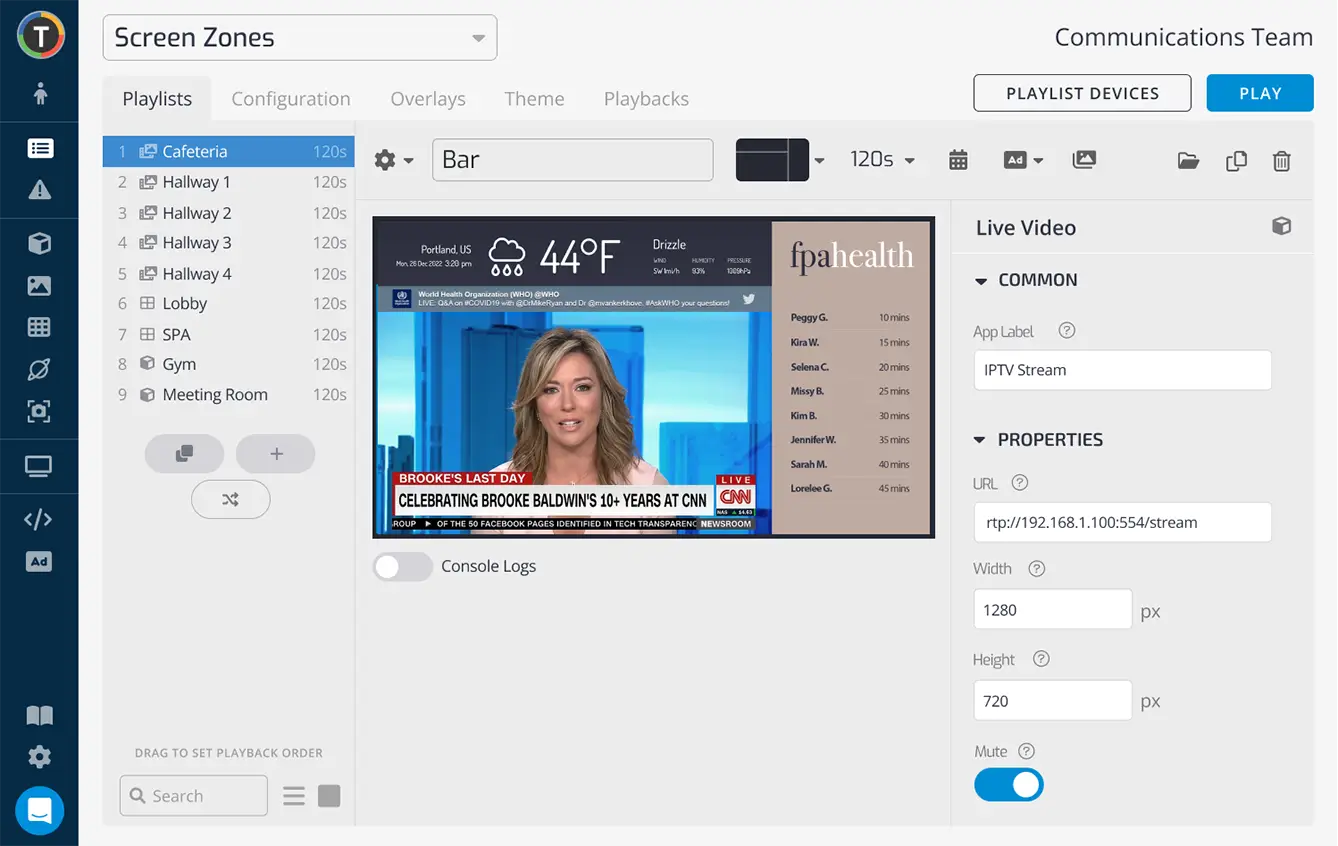Toggle the Mute switch off

[1009, 785]
